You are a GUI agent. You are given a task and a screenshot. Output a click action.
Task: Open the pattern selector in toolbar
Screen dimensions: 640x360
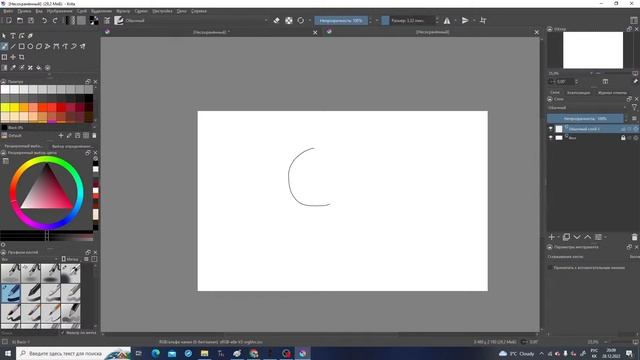coord(81,20)
